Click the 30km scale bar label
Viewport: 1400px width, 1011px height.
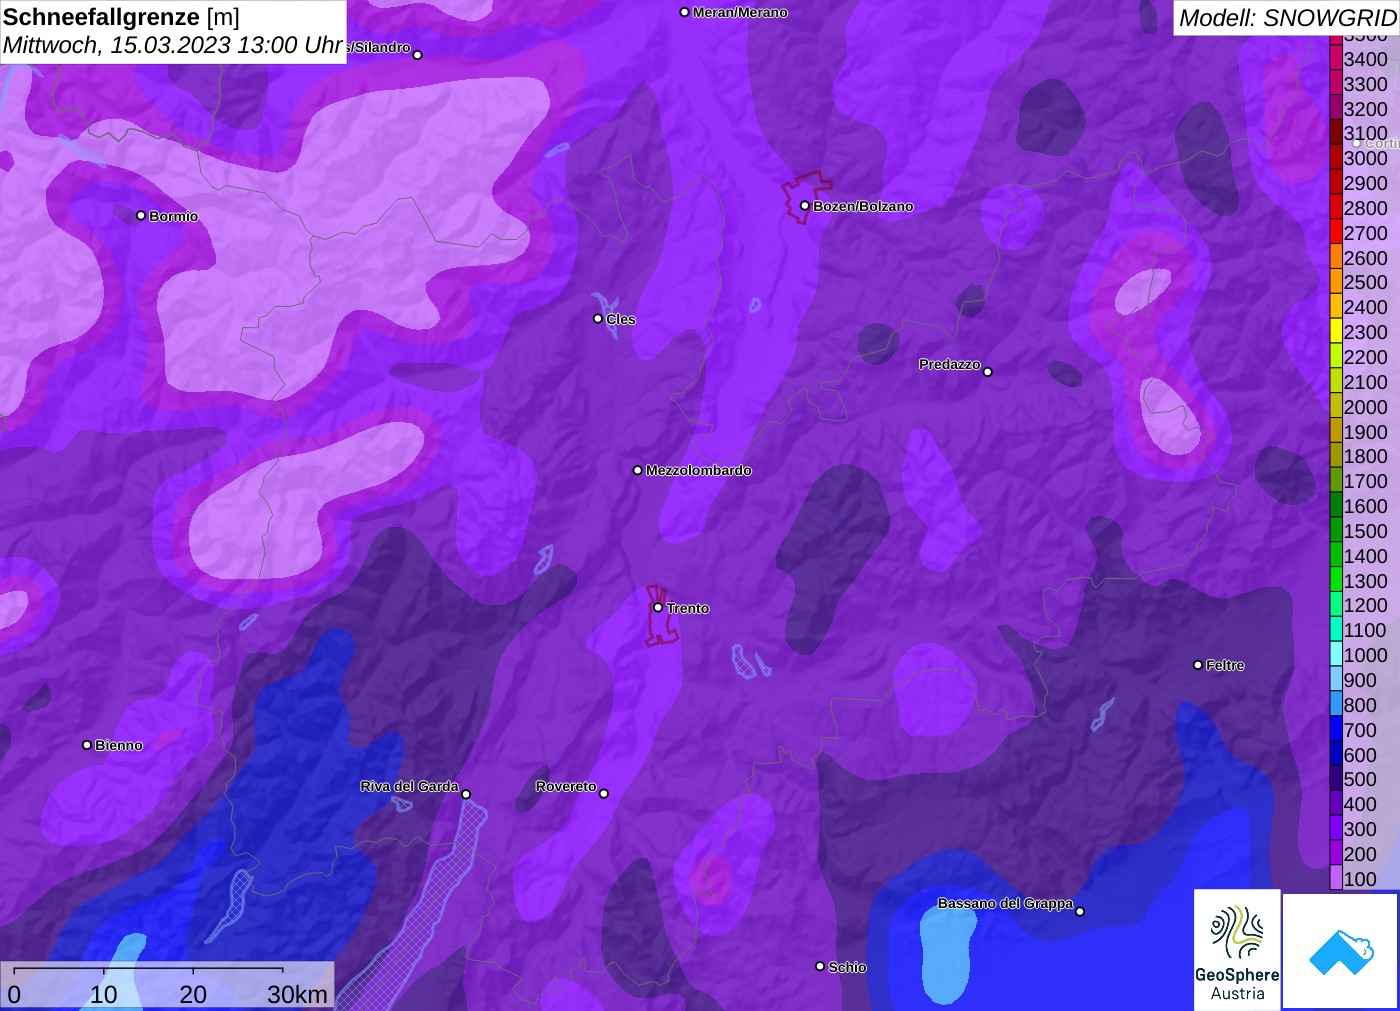tap(297, 994)
